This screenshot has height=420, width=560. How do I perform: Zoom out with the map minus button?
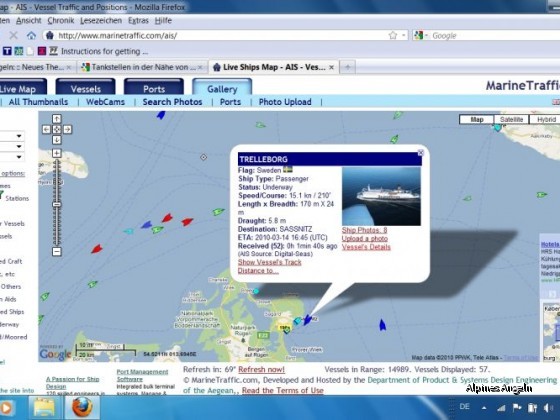pyautogui.click(x=57, y=251)
